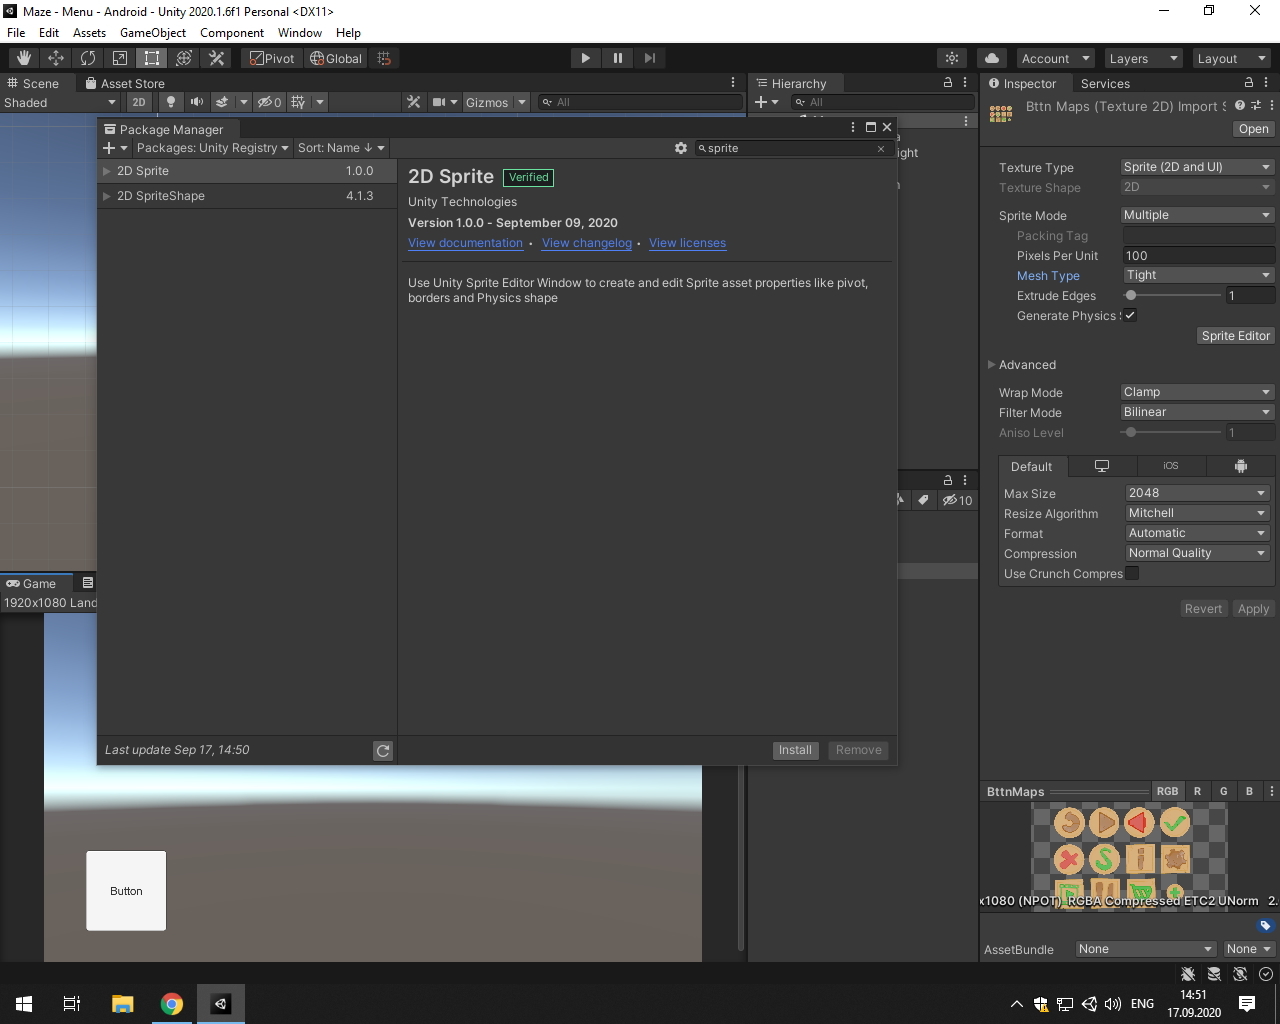Open the Texture Type dropdown
Screen dimensions: 1280x1024
point(1197,167)
